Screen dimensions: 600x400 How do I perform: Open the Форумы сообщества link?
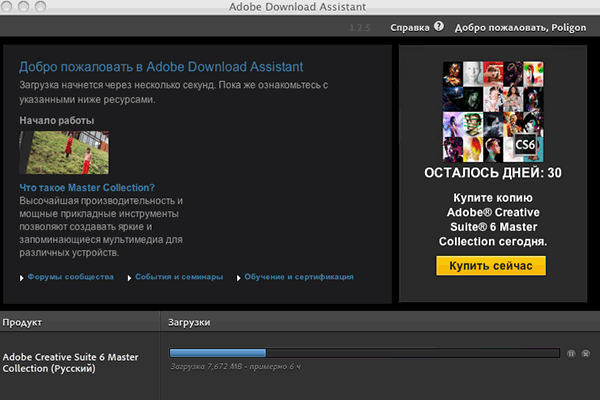pos(68,276)
